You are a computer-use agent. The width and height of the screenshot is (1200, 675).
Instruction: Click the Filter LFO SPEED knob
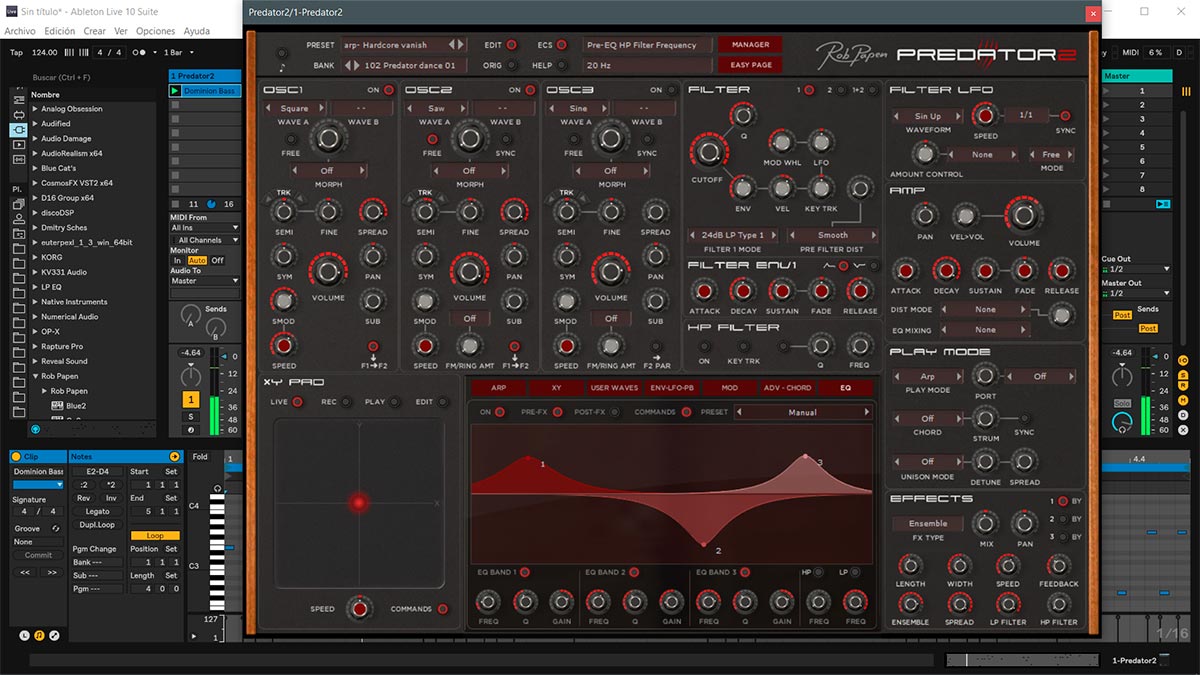pos(985,116)
